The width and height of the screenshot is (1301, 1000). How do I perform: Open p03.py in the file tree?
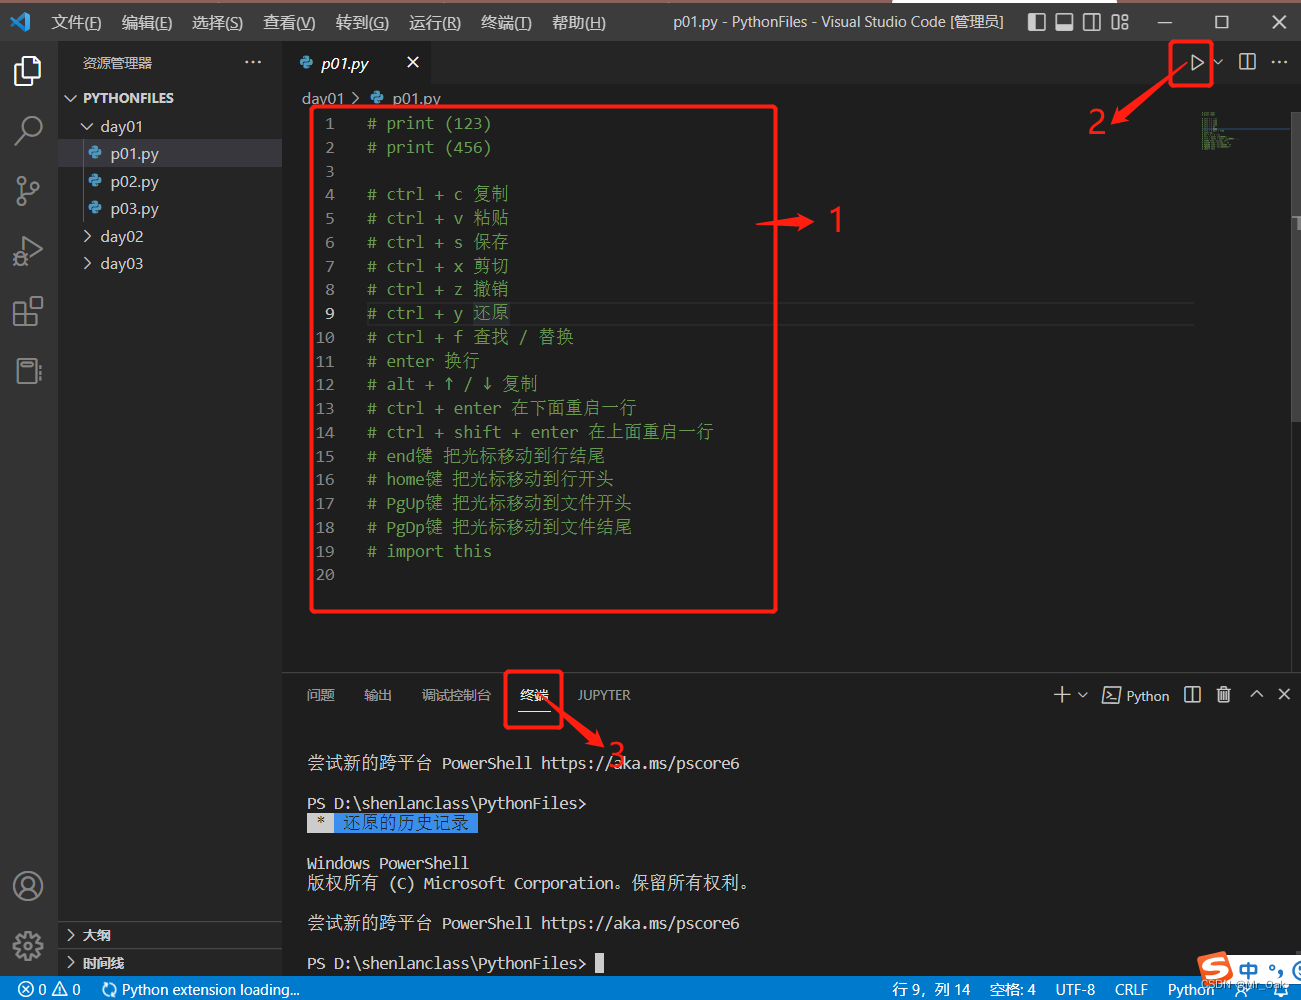pyautogui.click(x=134, y=208)
